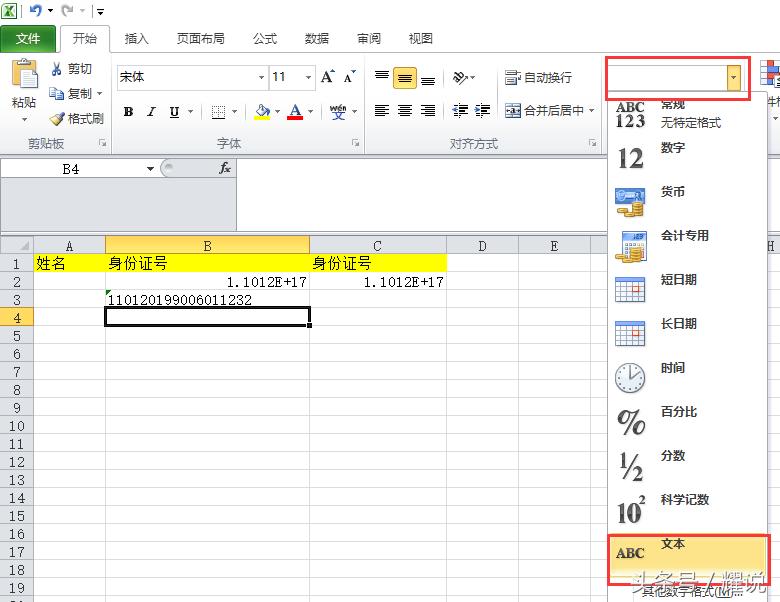Toggle Underline formatting

174,112
